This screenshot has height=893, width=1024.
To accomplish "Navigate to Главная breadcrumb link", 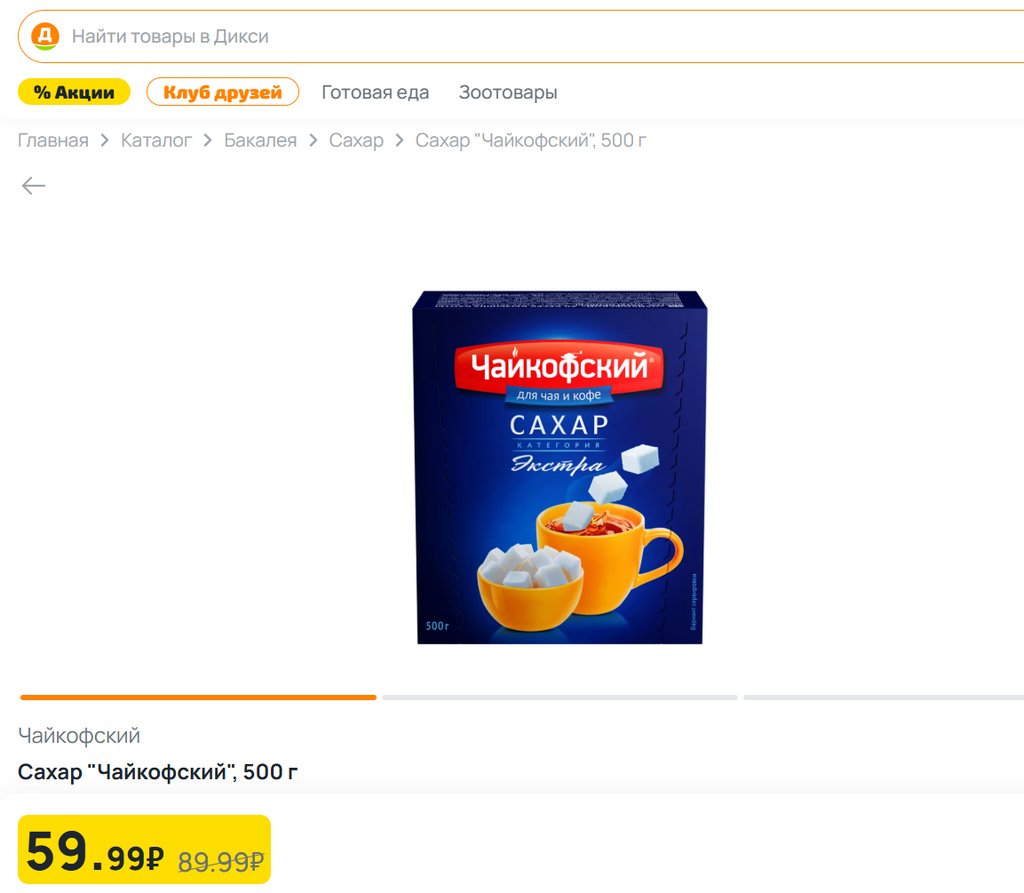I will (53, 140).
